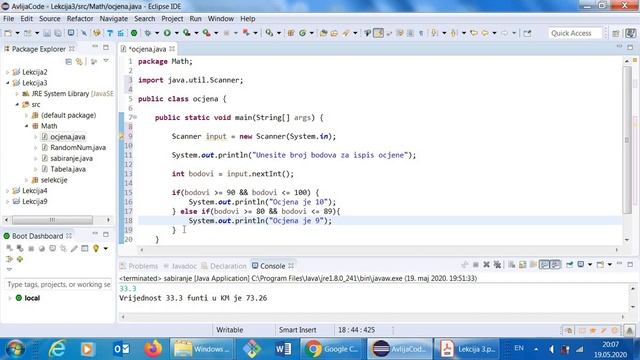This screenshot has width=640, height=360.
Task: Toggle Scroll Lock in Console toolbar
Action: click(522, 265)
